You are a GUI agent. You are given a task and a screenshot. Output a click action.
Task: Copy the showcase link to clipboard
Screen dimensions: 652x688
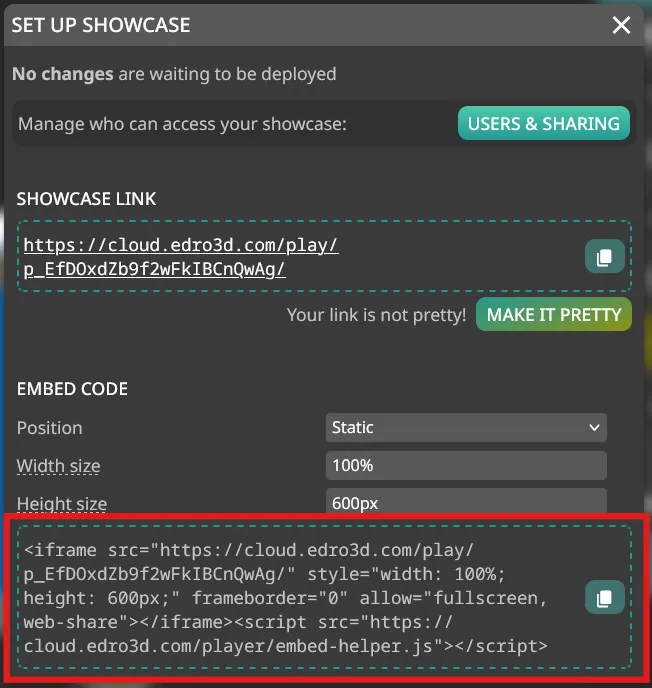[605, 256]
